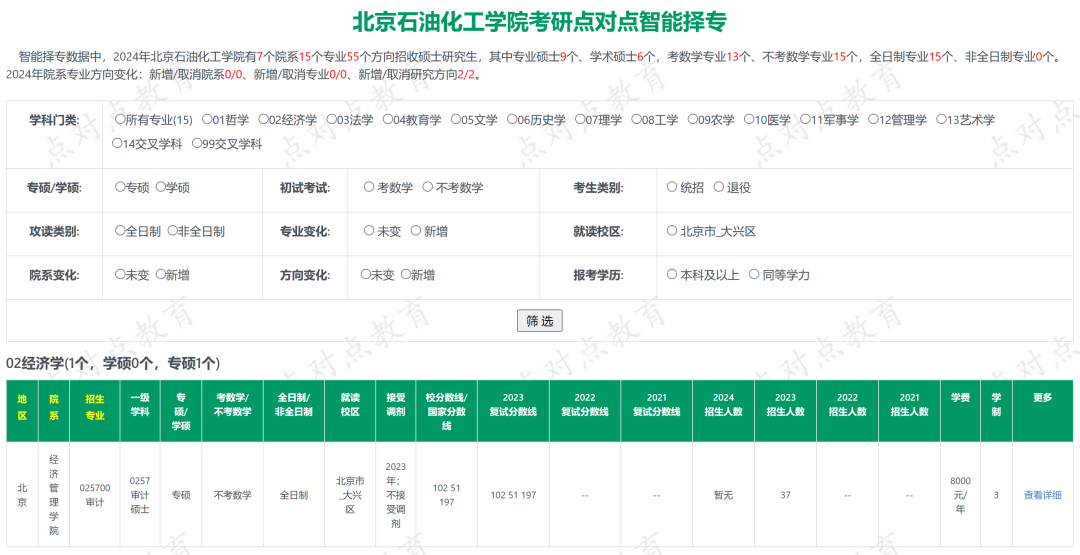Click the 更多 column header
Image resolution: width=1080 pixels, height=555 pixels.
(x=1043, y=411)
